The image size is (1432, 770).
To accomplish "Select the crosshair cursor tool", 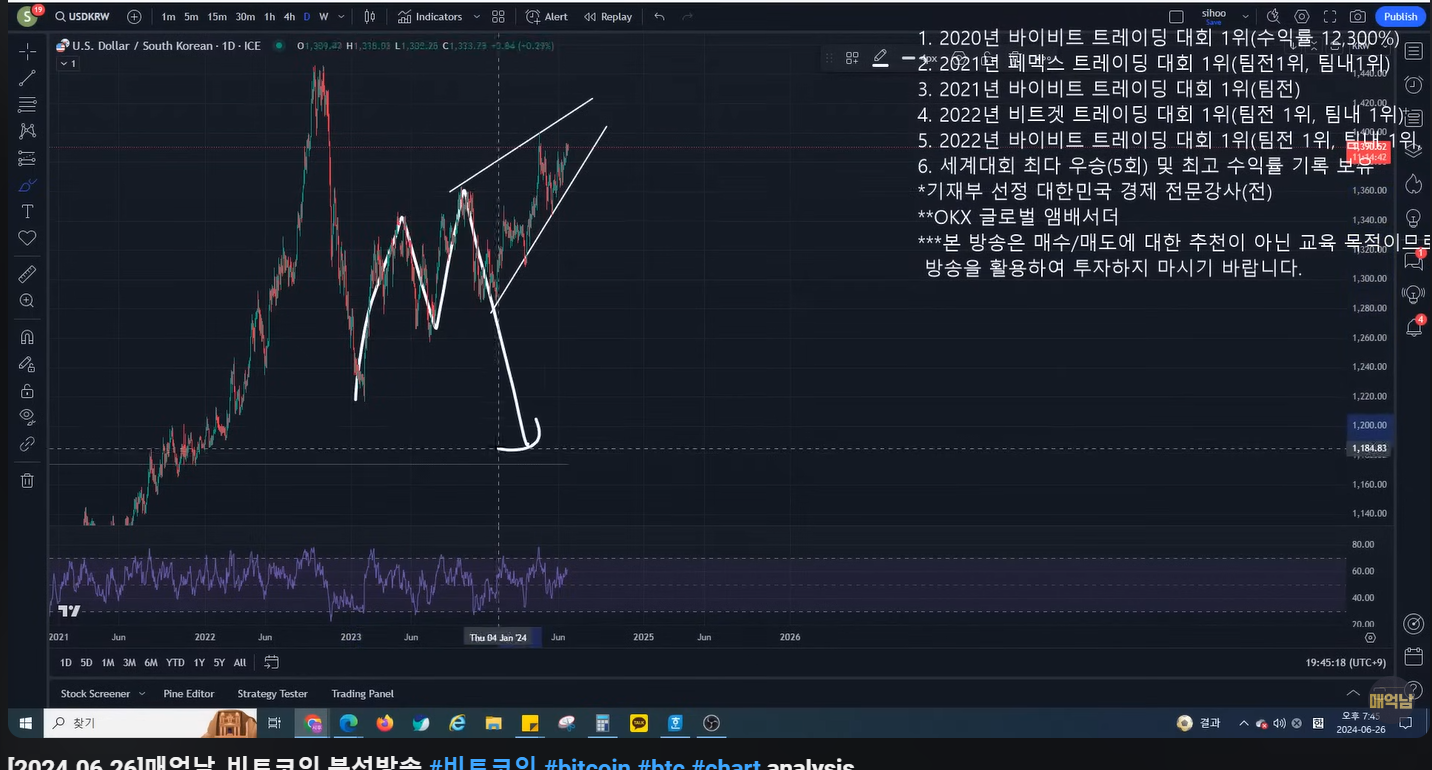I will [27, 50].
